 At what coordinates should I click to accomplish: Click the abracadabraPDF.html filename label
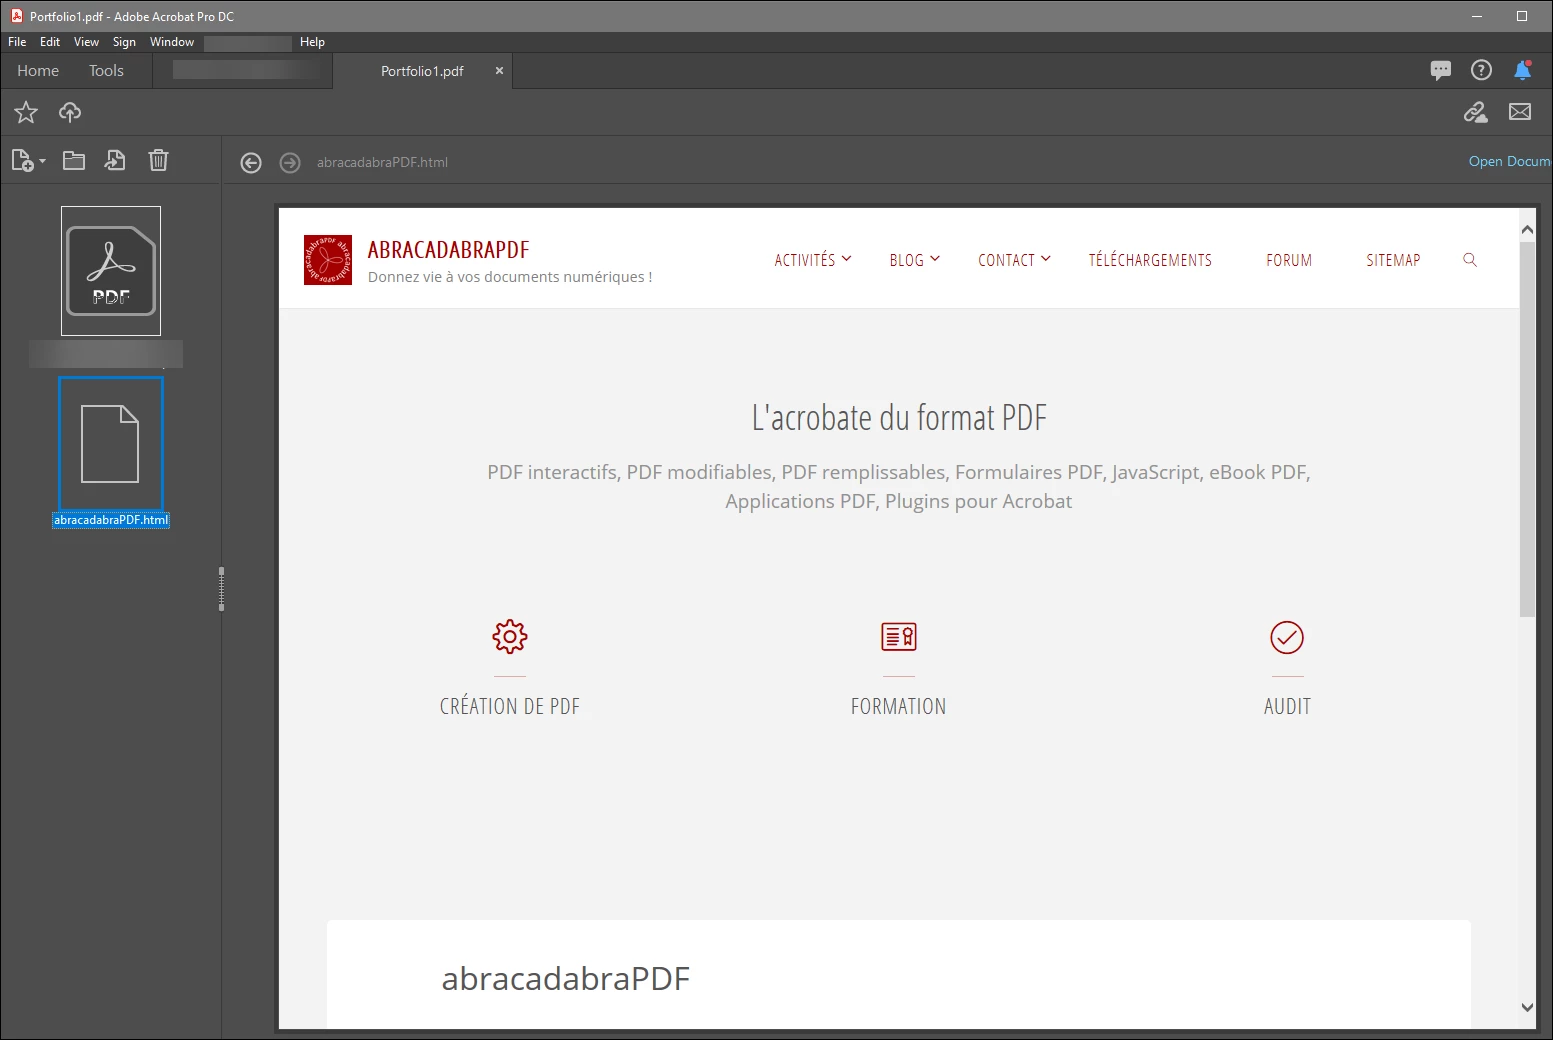click(111, 520)
